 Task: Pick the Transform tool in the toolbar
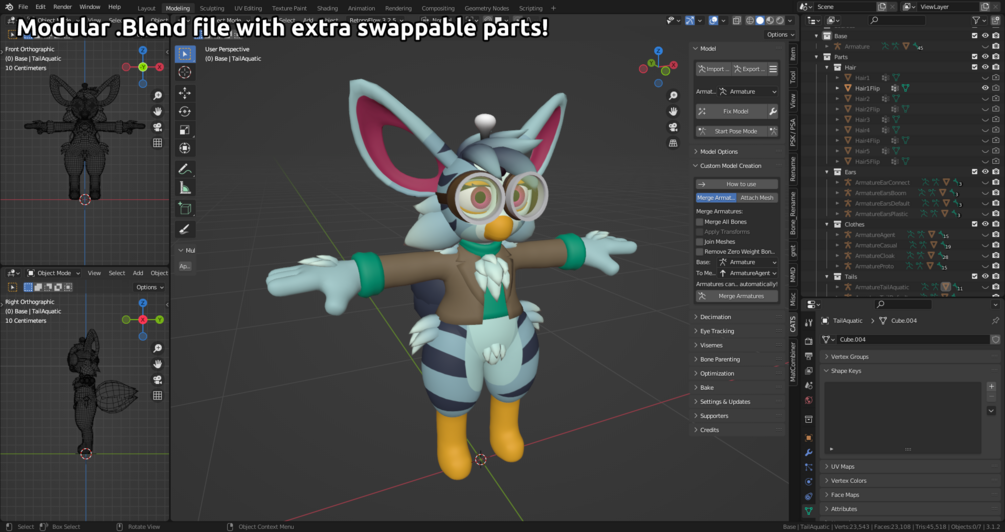click(x=185, y=148)
